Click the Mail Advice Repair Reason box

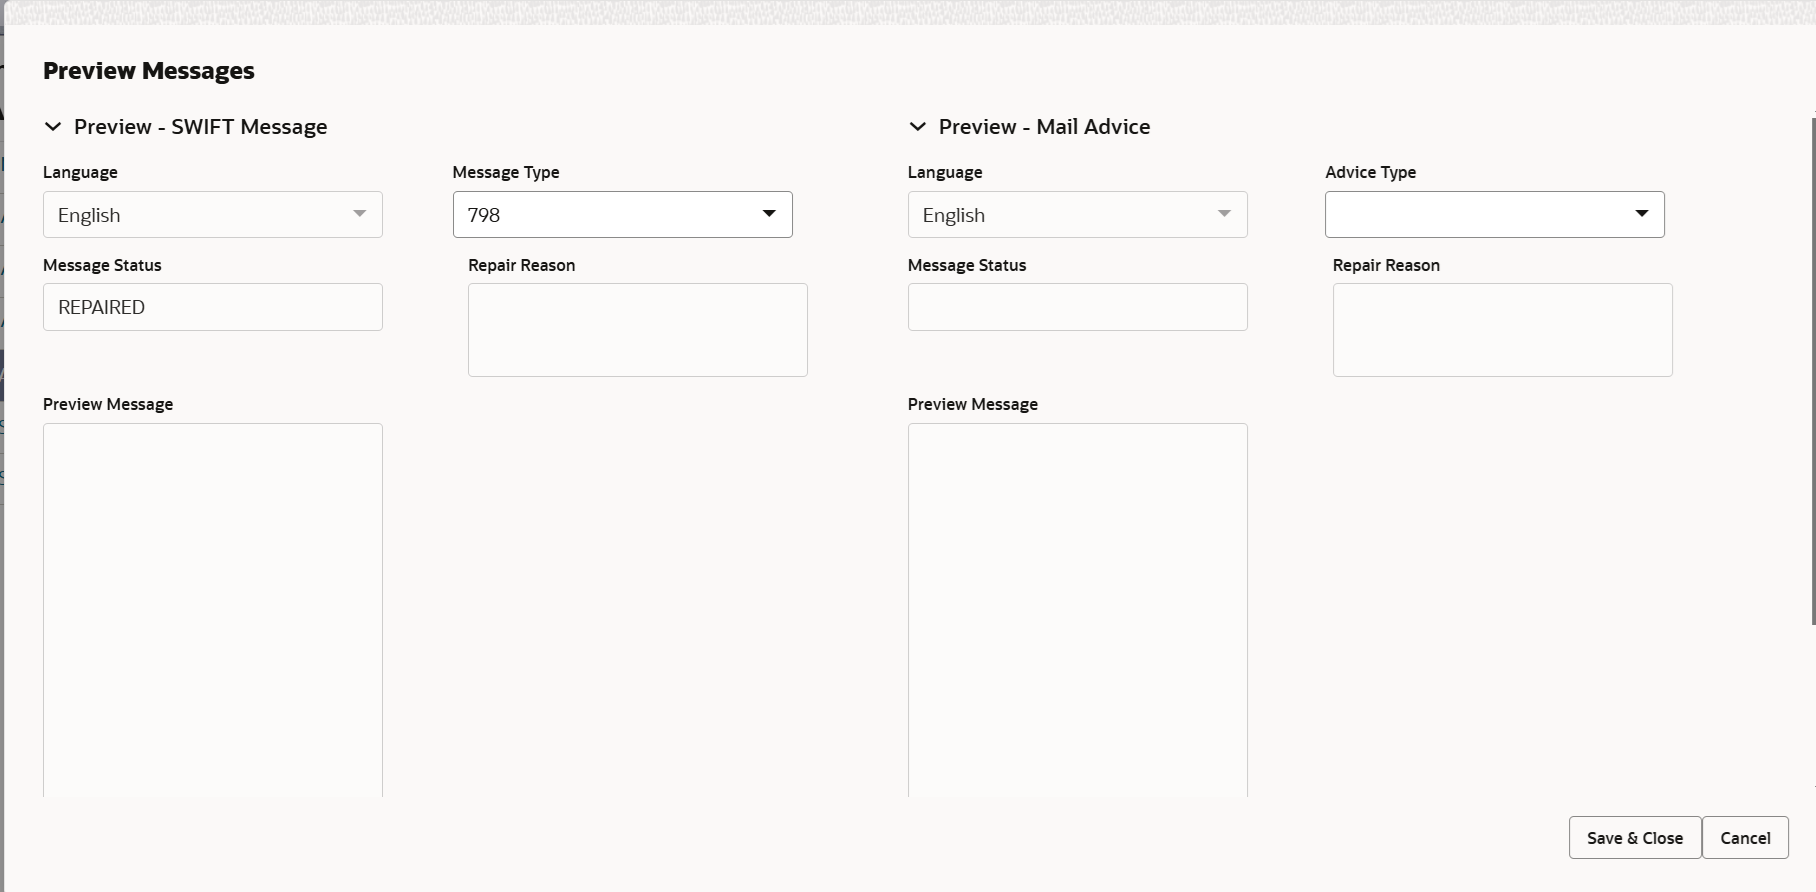coord(1503,330)
